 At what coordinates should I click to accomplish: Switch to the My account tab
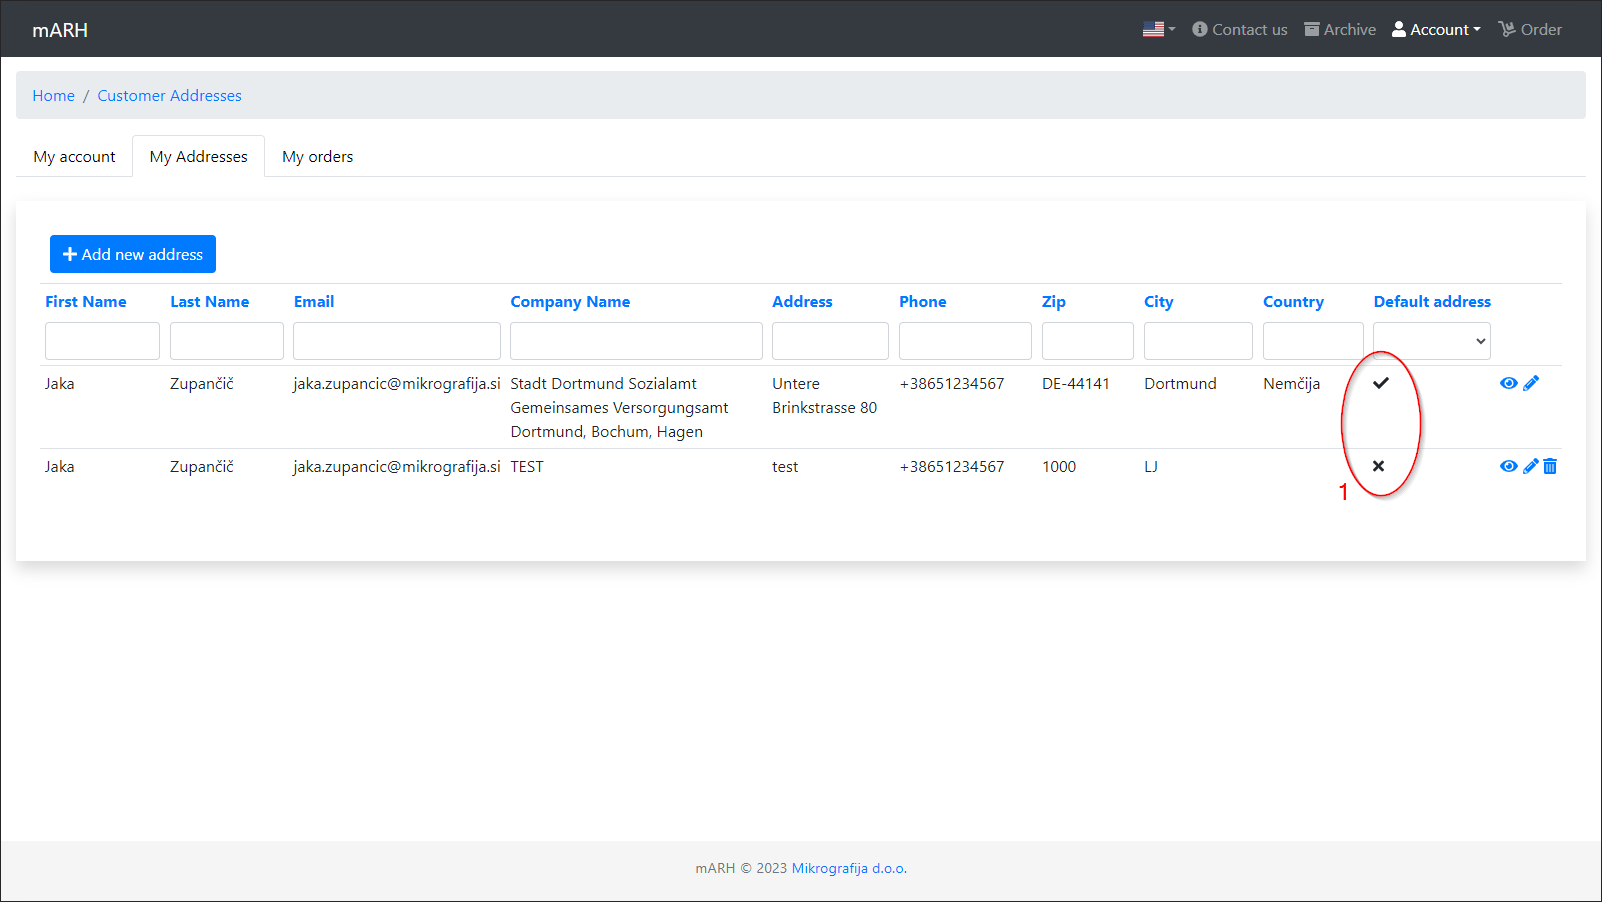[74, 157]
